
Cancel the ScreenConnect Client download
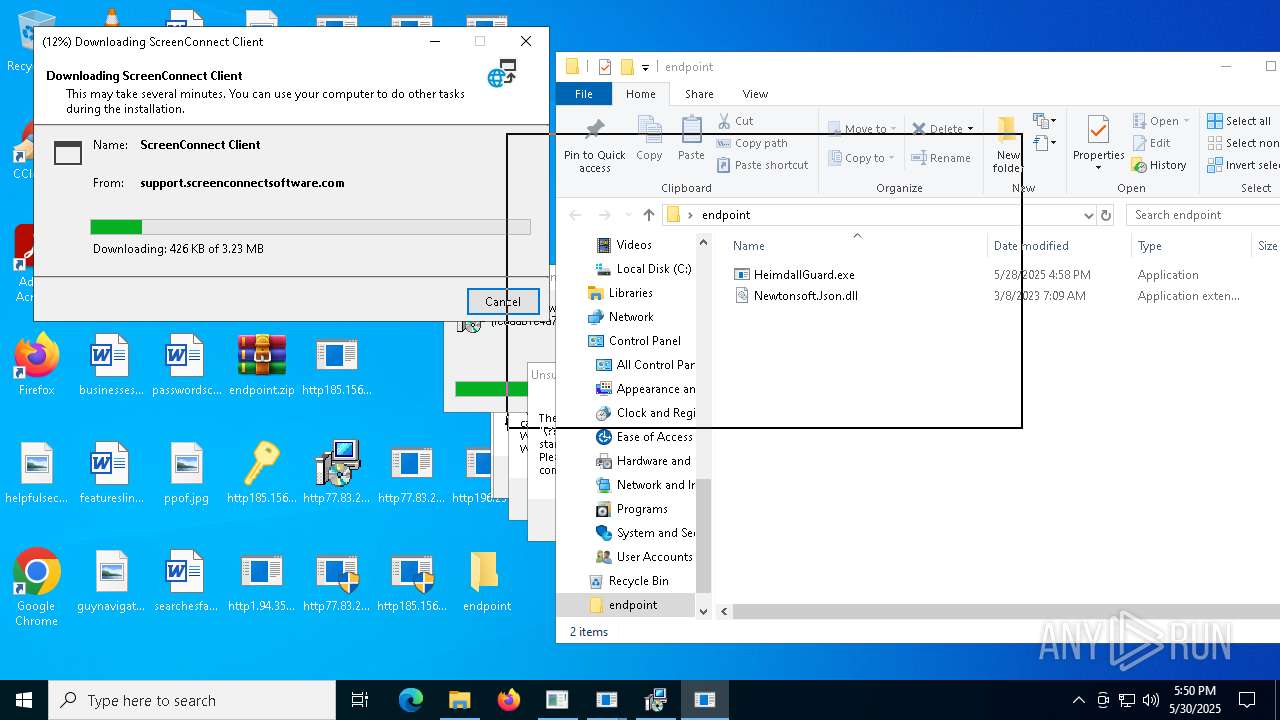click(x=503, y=301)
